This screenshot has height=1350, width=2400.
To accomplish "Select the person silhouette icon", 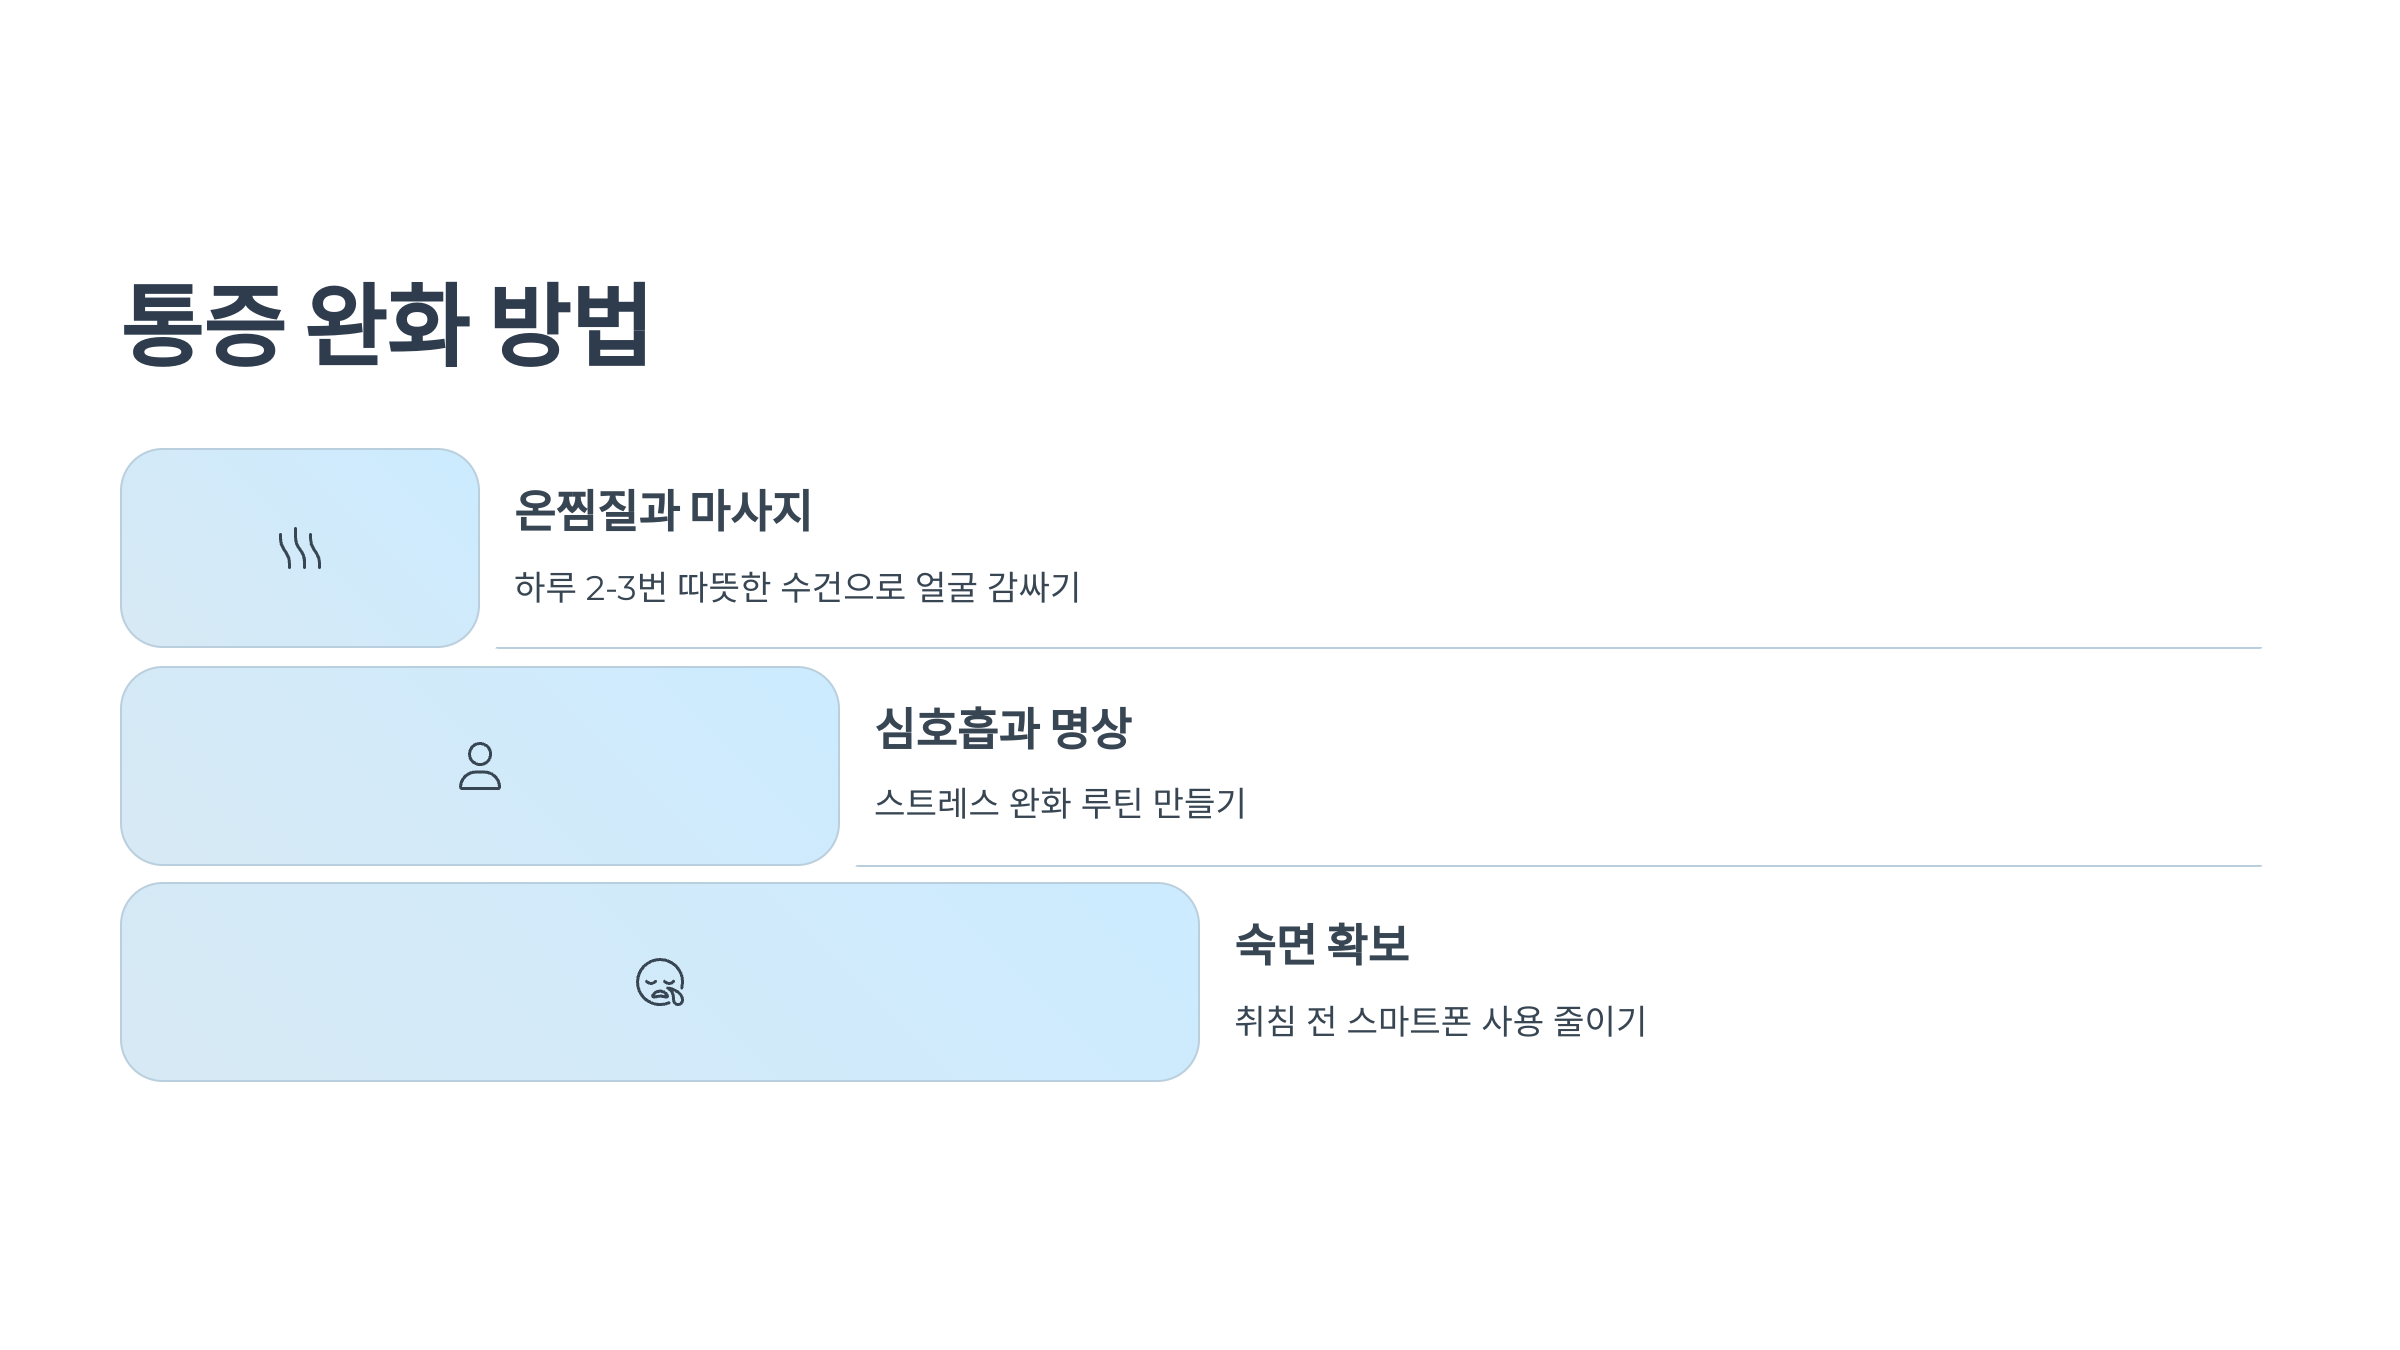I will (x=480, y=766).
